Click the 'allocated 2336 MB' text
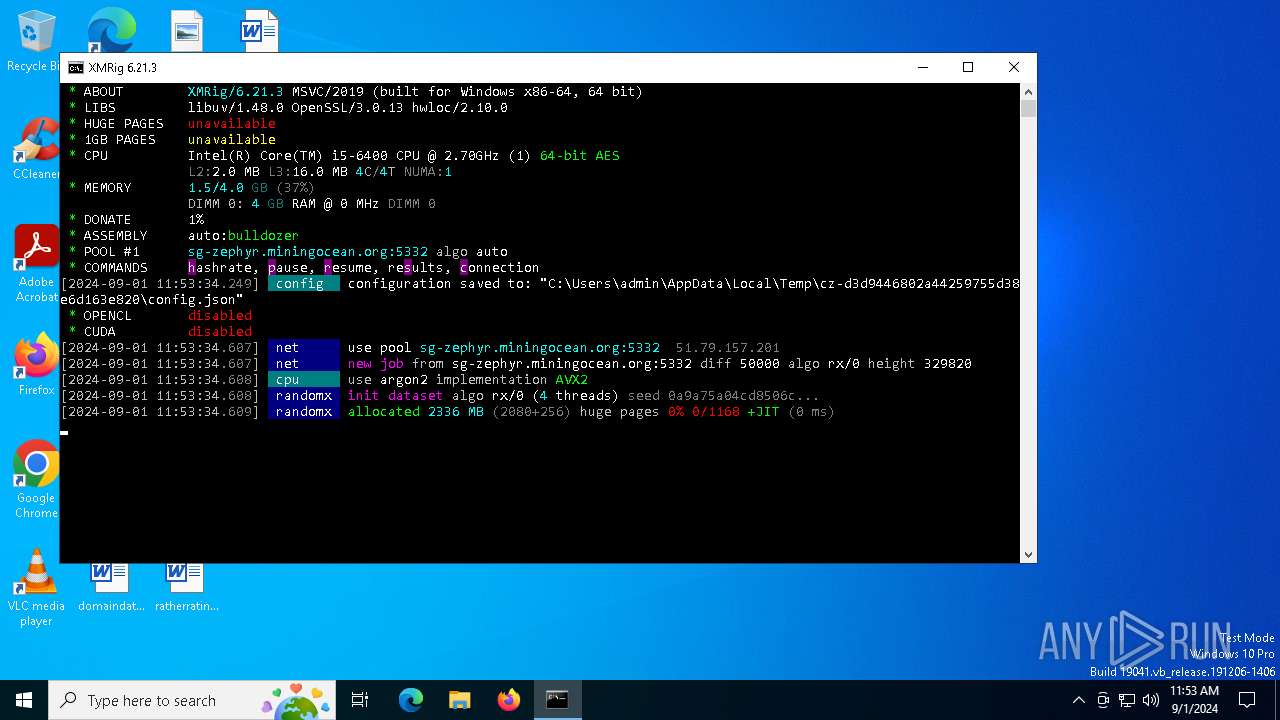Viewport: 1280px width, 720px height. [416, 411]
